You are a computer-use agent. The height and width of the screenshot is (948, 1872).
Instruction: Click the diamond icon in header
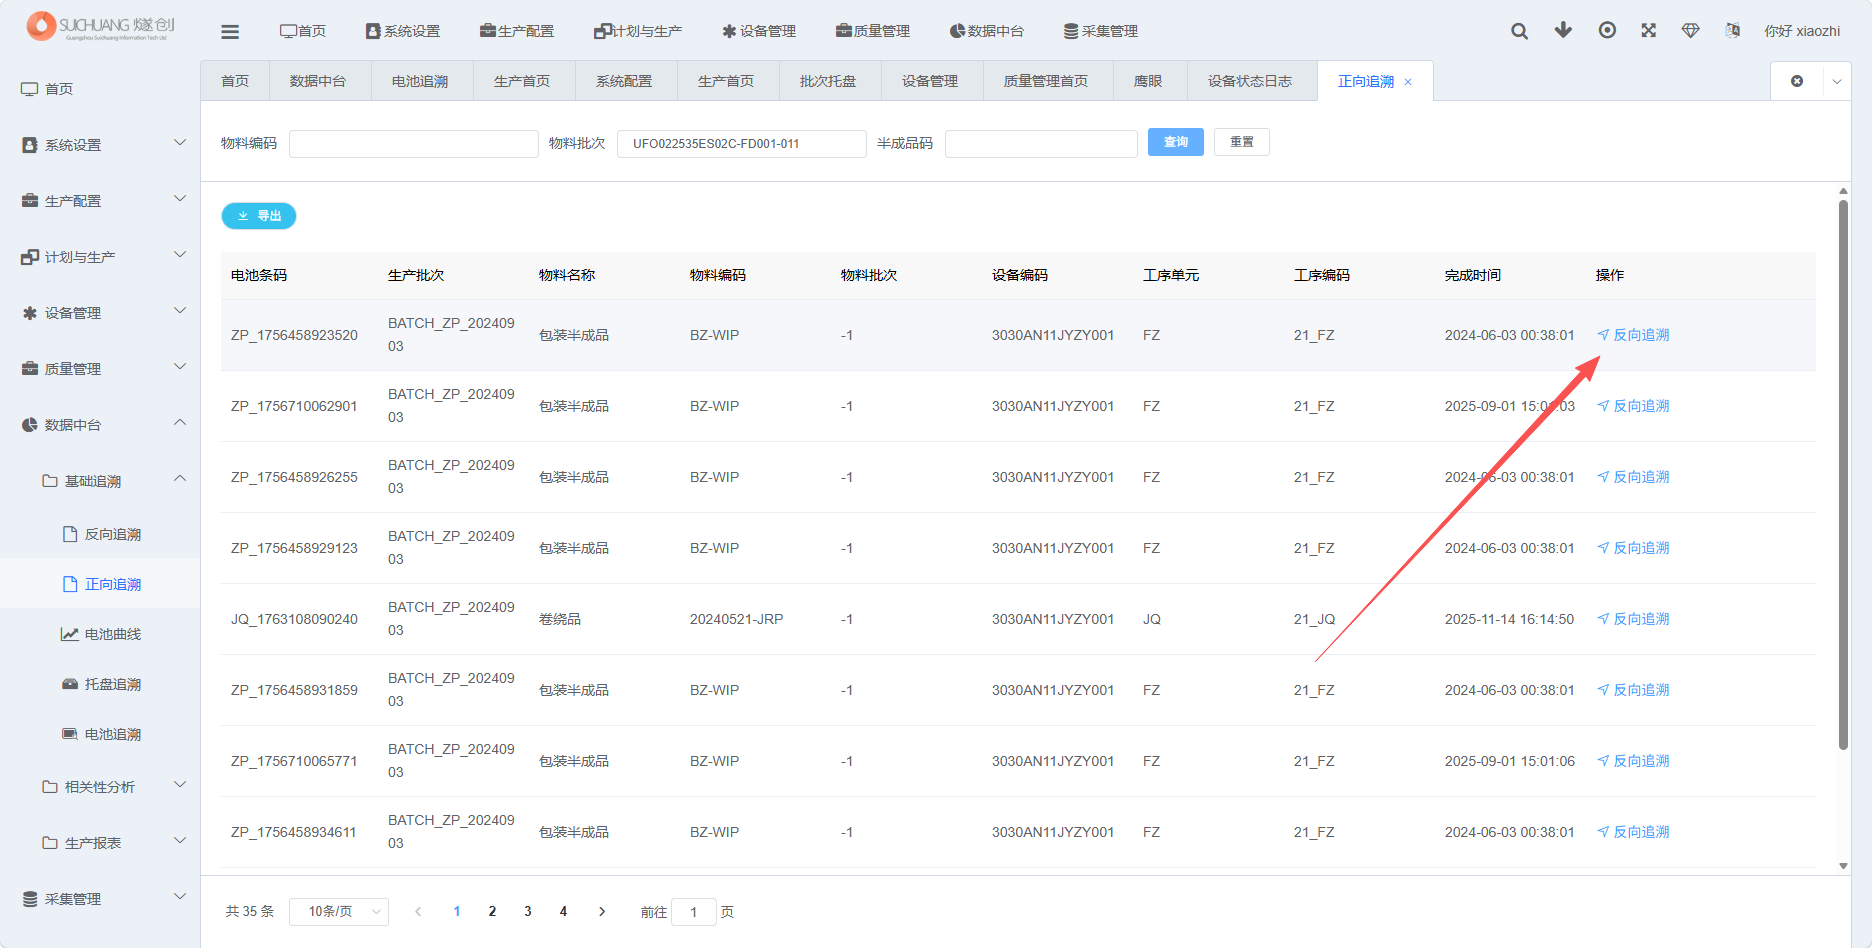(x=1691, y=31)
